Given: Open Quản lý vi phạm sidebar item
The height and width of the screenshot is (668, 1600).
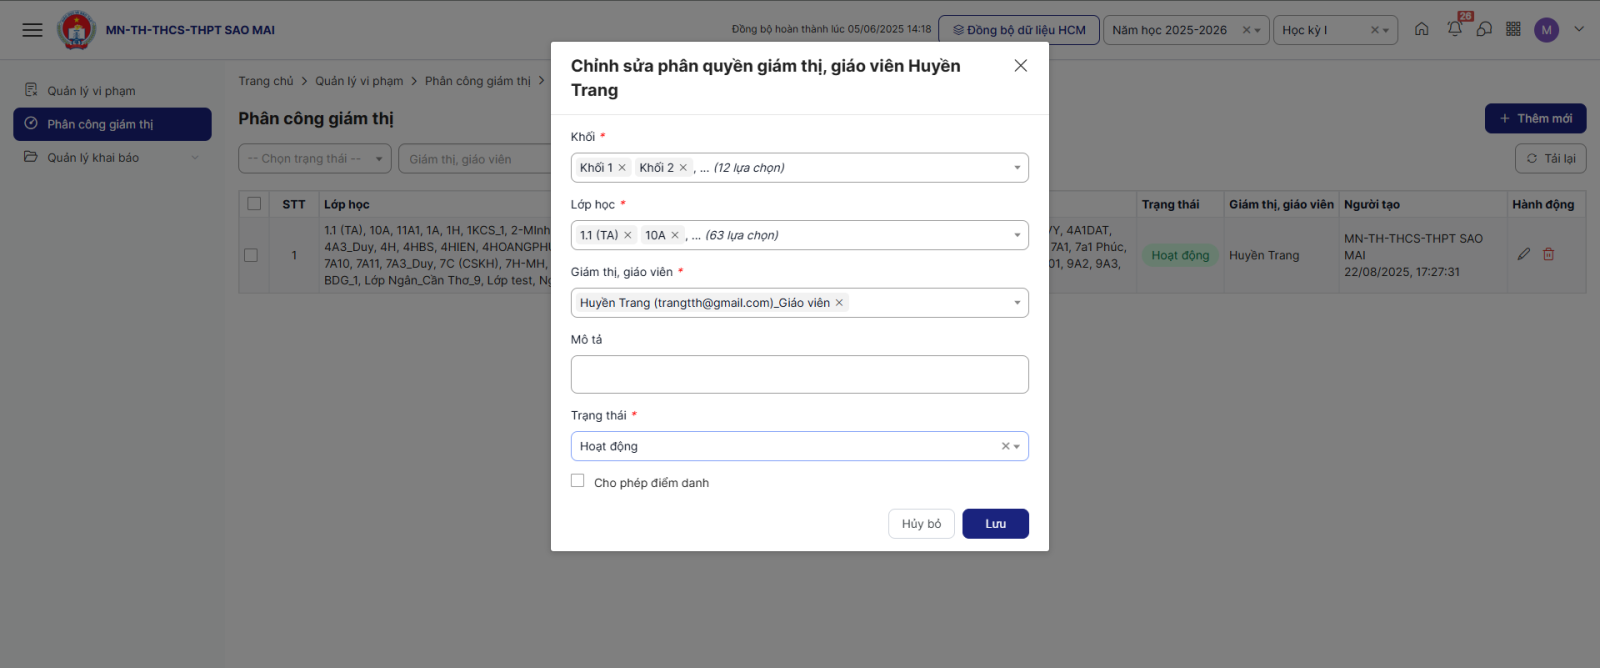Looking at the screenshot, I should click(91, 91).
